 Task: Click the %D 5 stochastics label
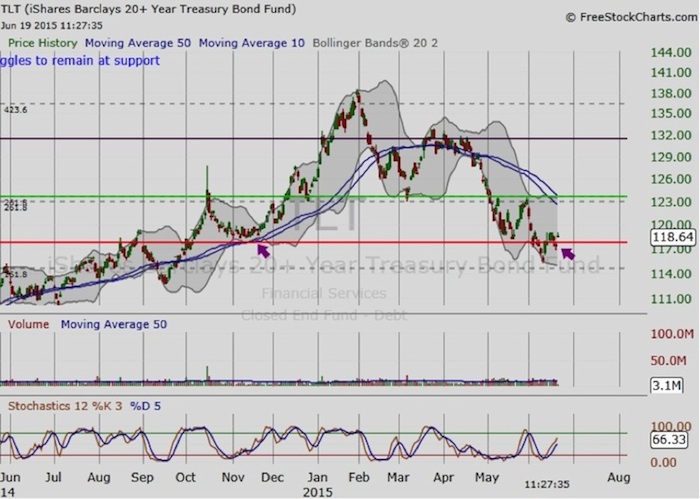(x=146, y=406)
